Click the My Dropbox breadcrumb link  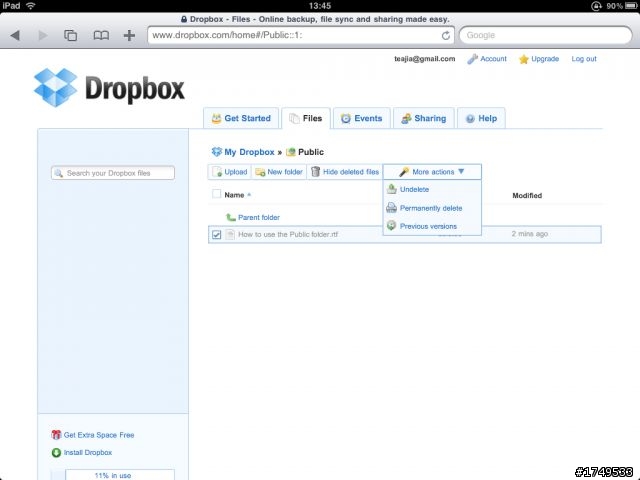tap(249, 152)
